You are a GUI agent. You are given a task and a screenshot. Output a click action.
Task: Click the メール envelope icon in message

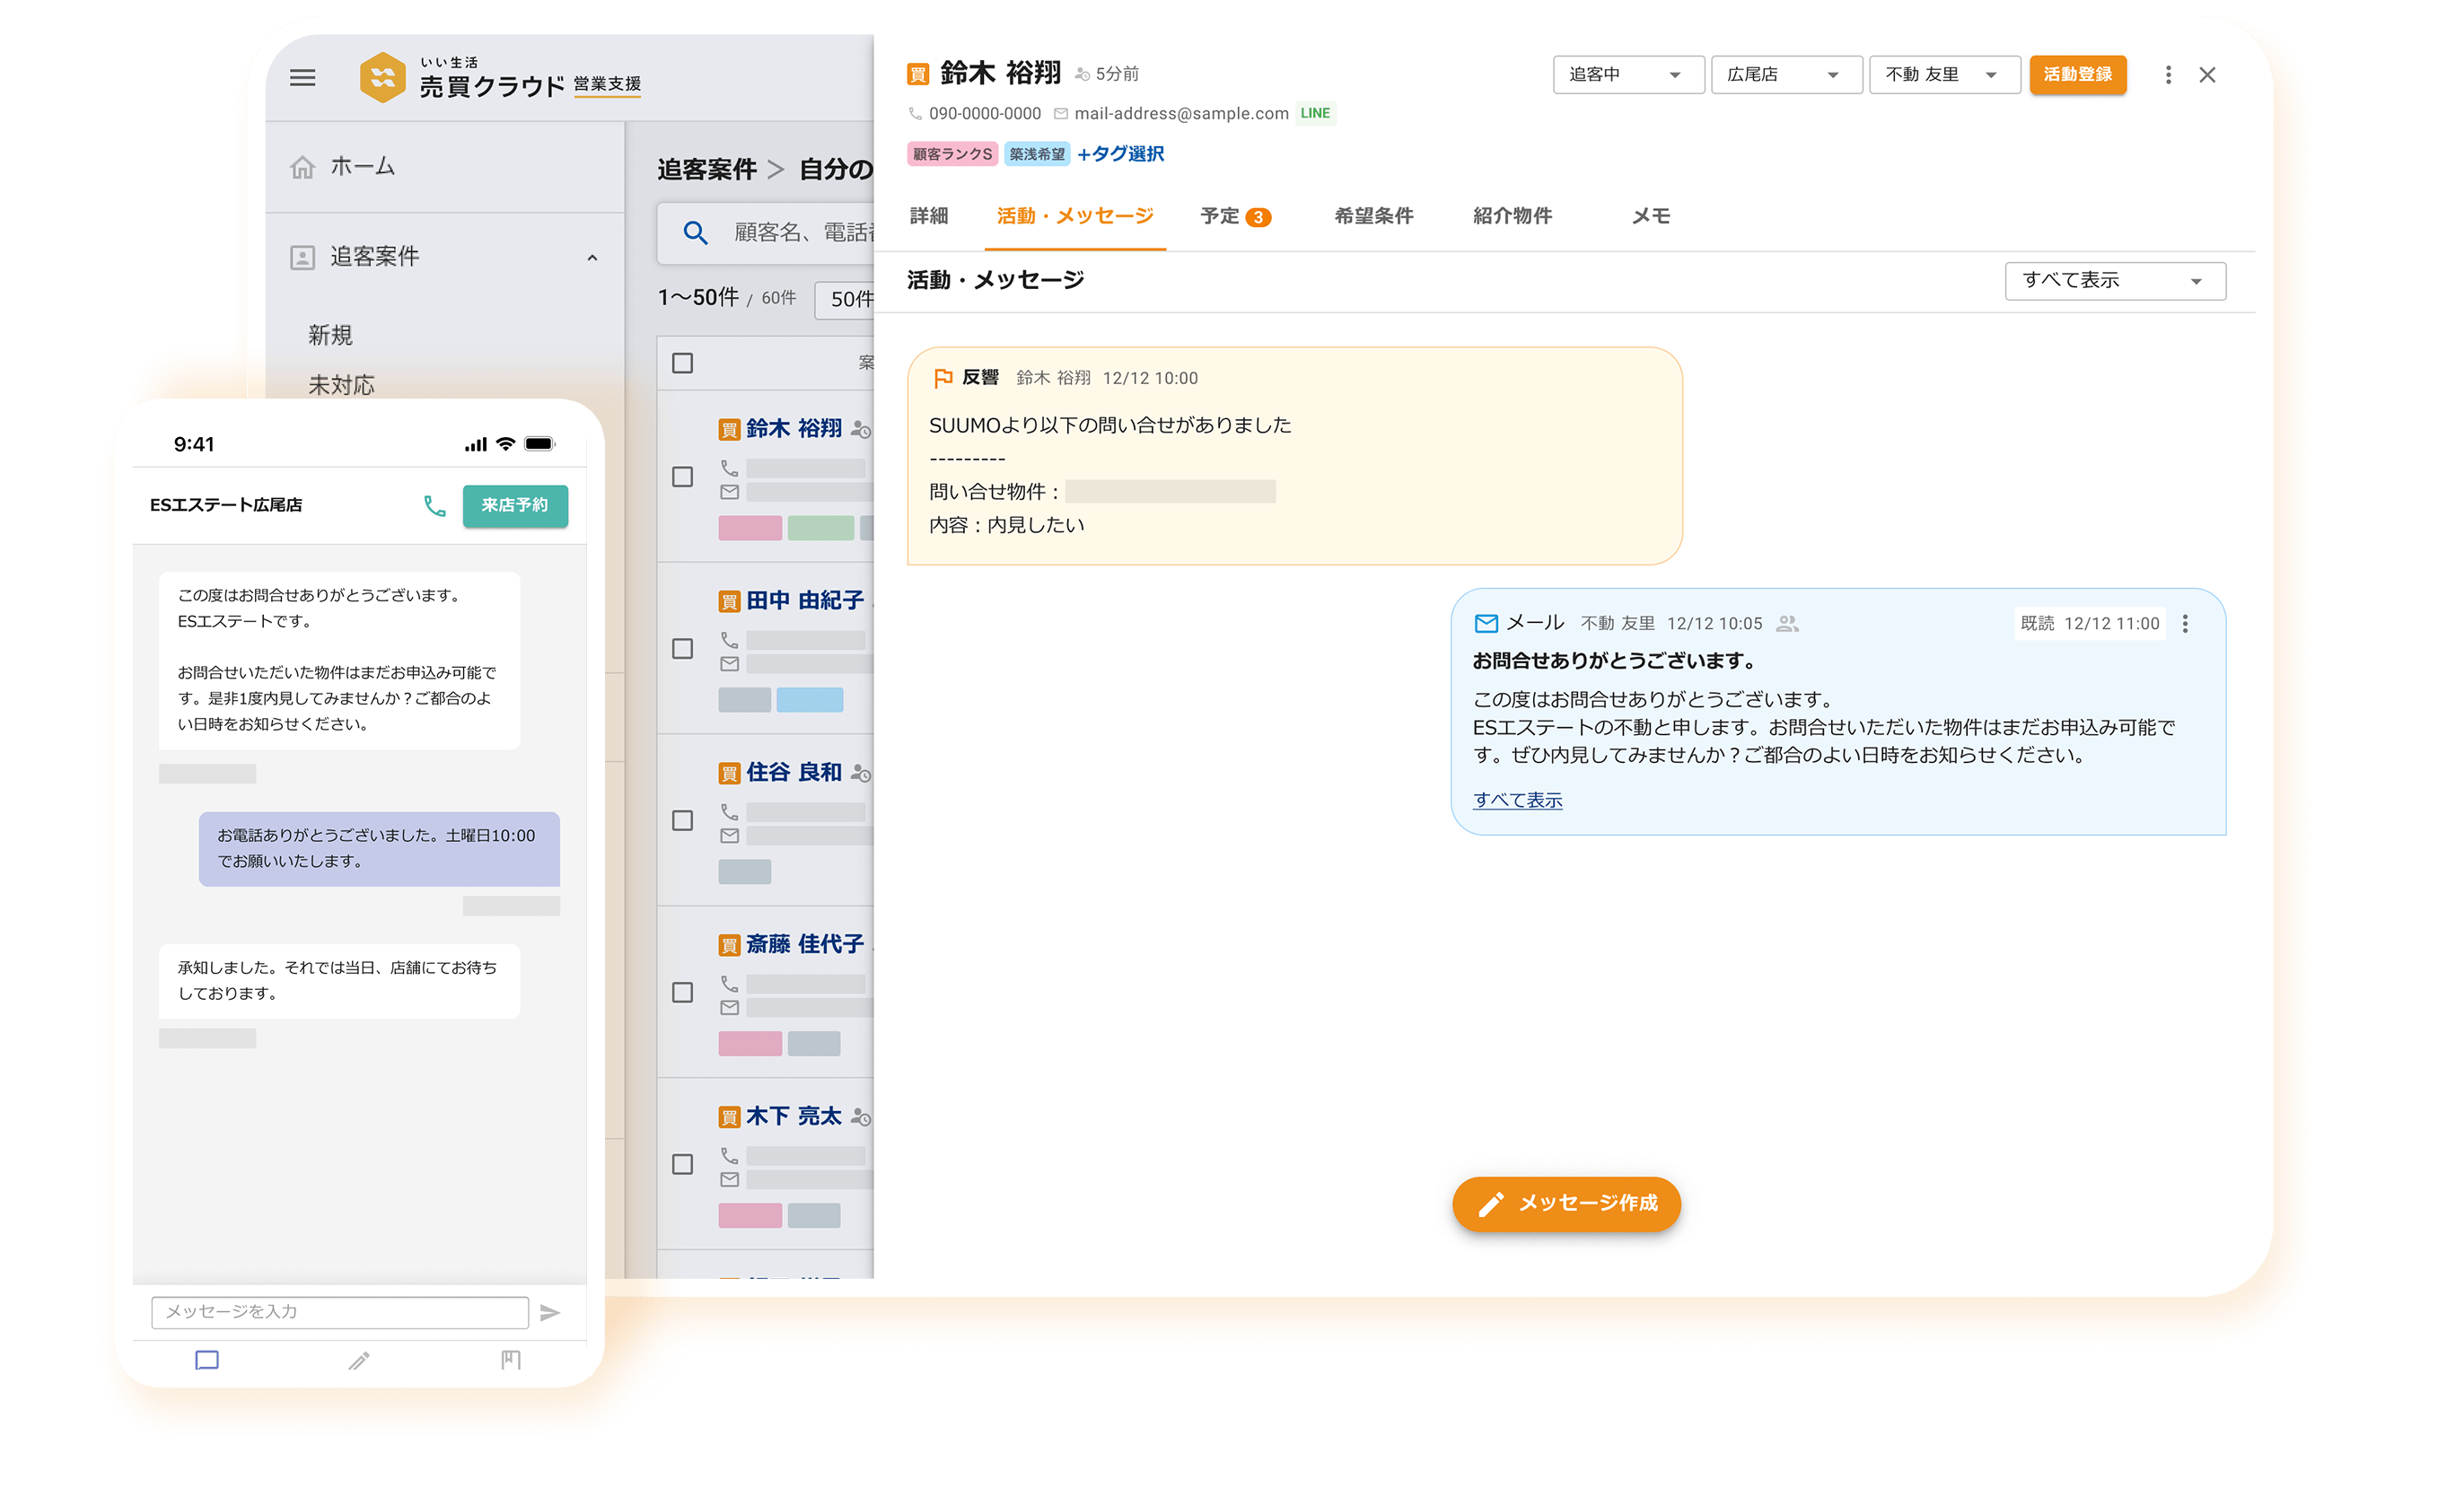[1486, 624]
